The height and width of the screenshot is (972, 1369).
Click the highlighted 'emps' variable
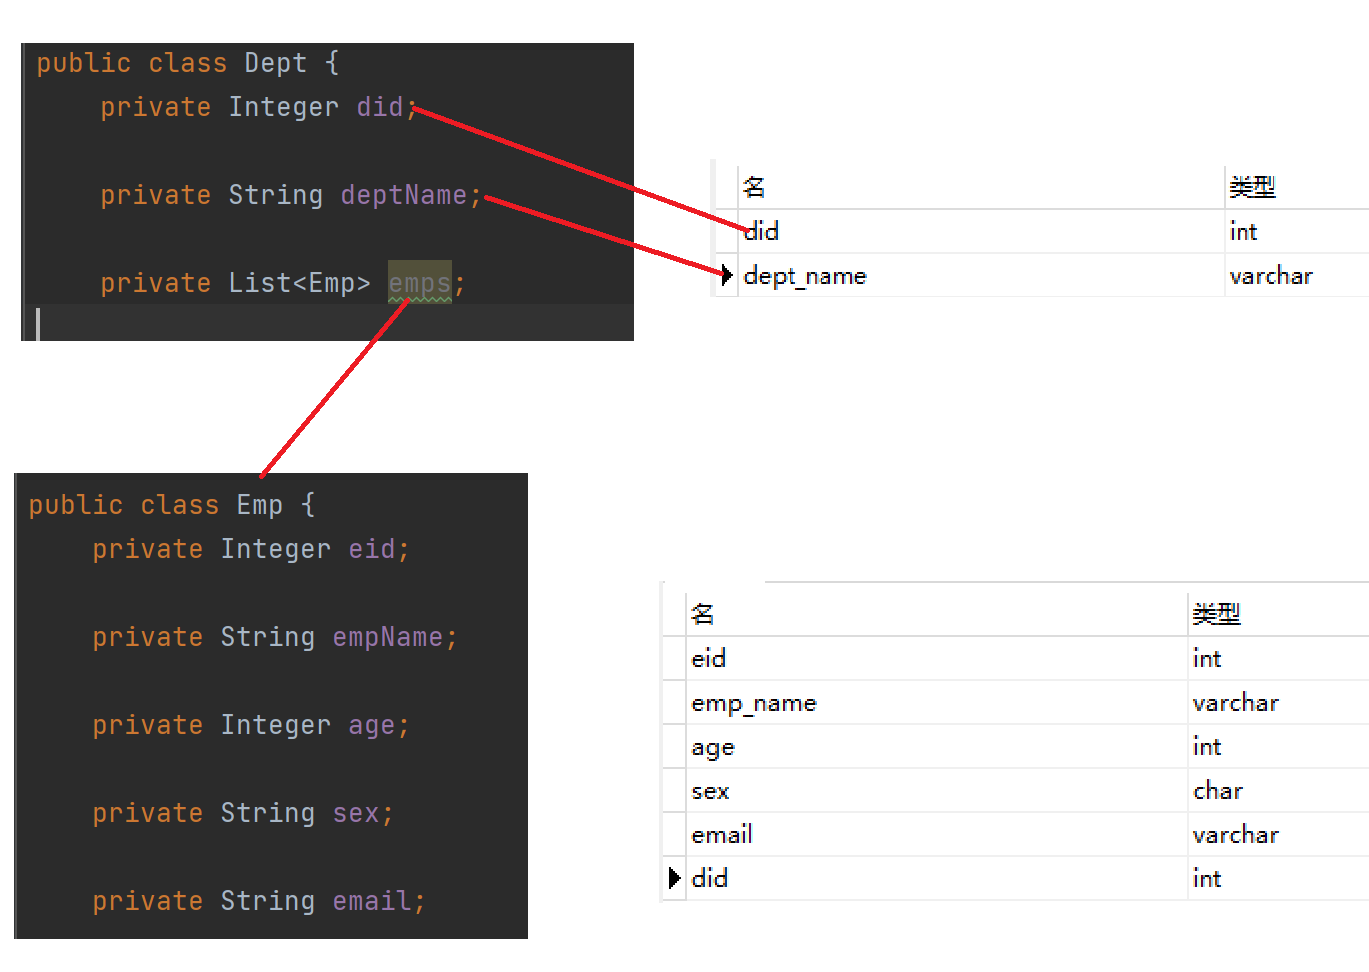420,283
